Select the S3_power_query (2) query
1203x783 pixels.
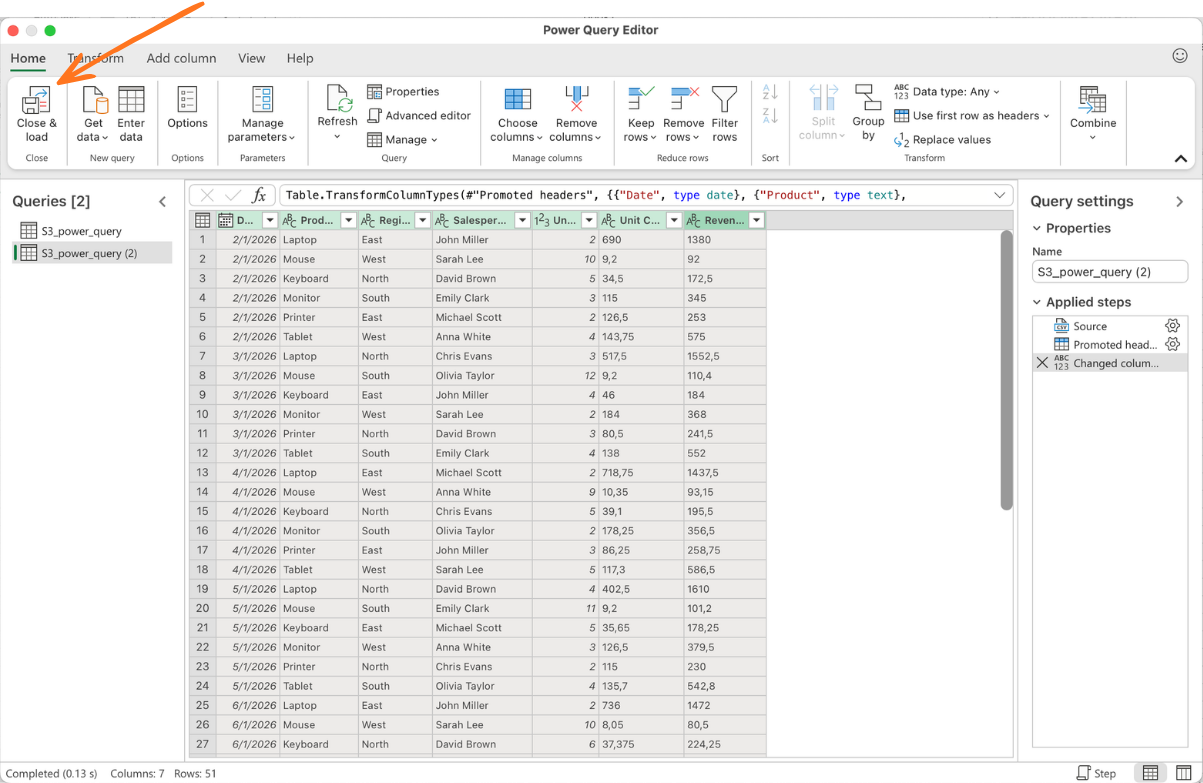[91, 254]
